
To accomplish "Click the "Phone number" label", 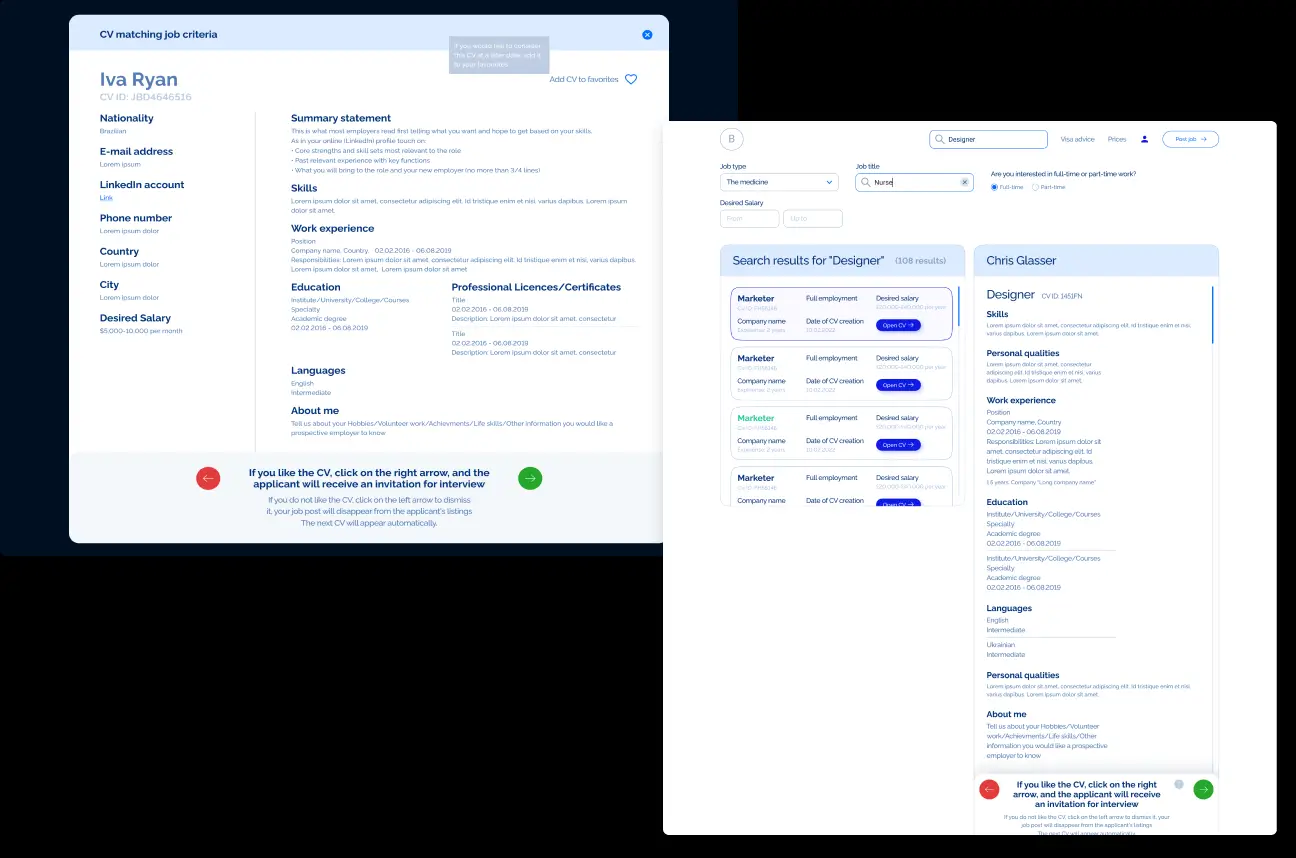I will [136, 218].
